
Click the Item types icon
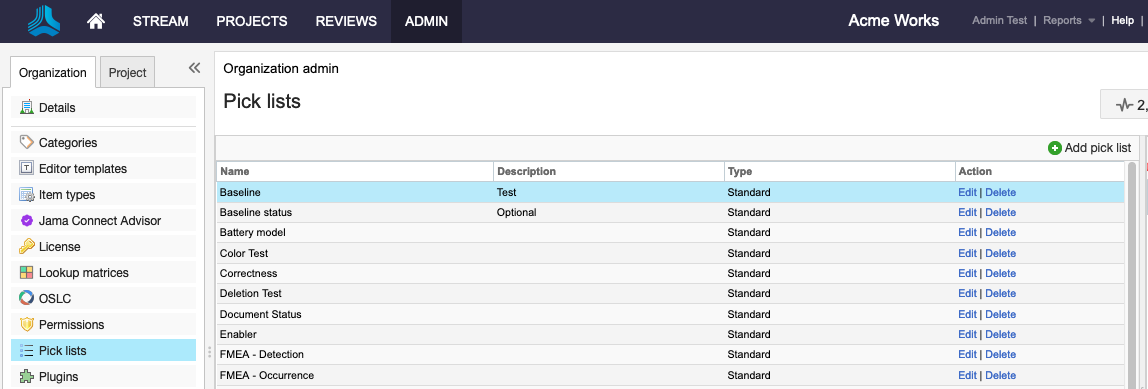coord(26,195)
